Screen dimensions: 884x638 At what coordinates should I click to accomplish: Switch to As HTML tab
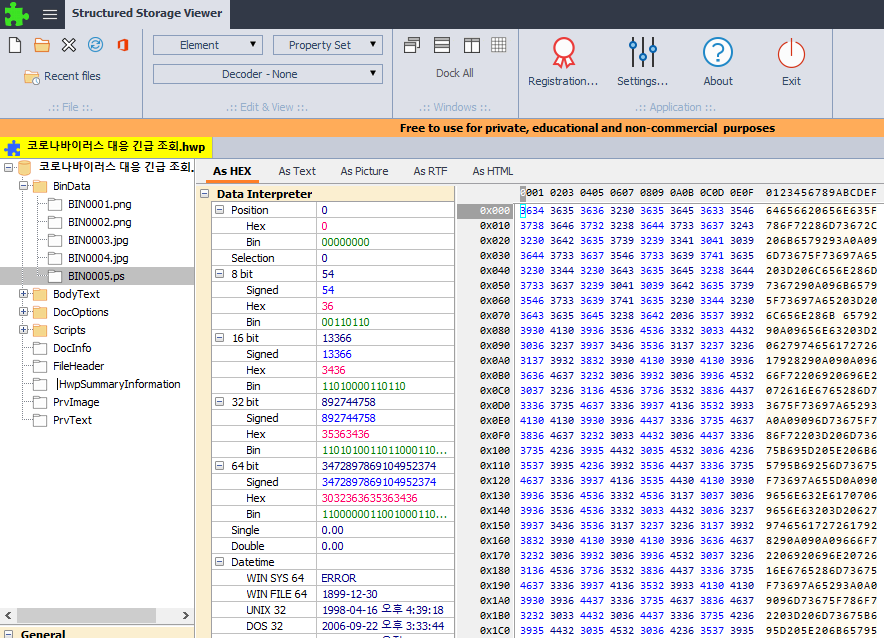(x=493, y=171)
